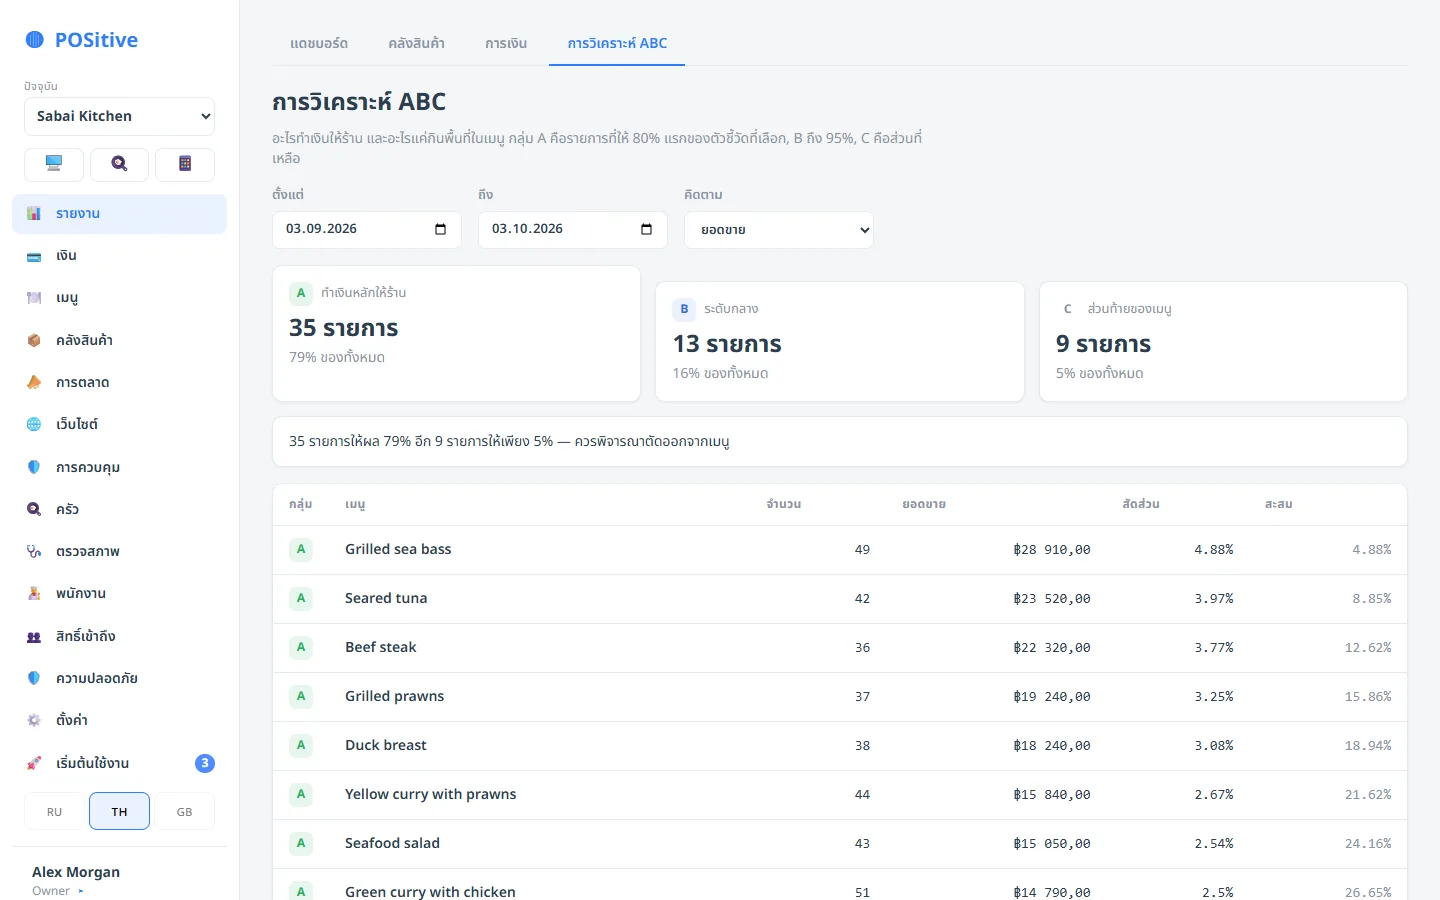The width and height of the screenshot is (1440, 900).
Task: Click the POSitive logo
Action: point(82,40)
